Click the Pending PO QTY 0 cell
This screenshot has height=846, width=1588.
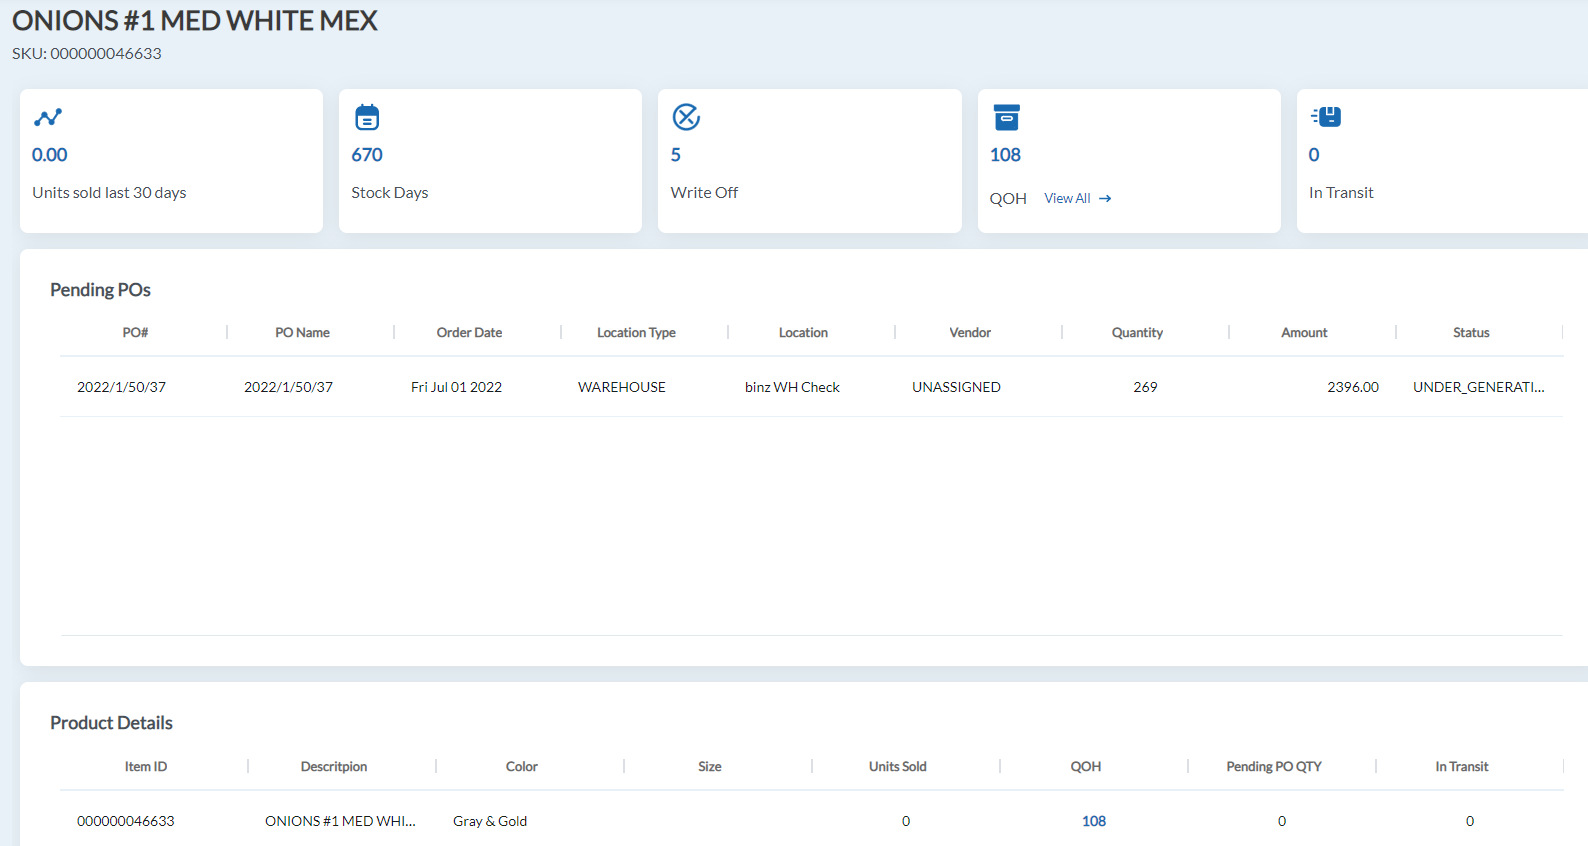tap(1282, 821)
